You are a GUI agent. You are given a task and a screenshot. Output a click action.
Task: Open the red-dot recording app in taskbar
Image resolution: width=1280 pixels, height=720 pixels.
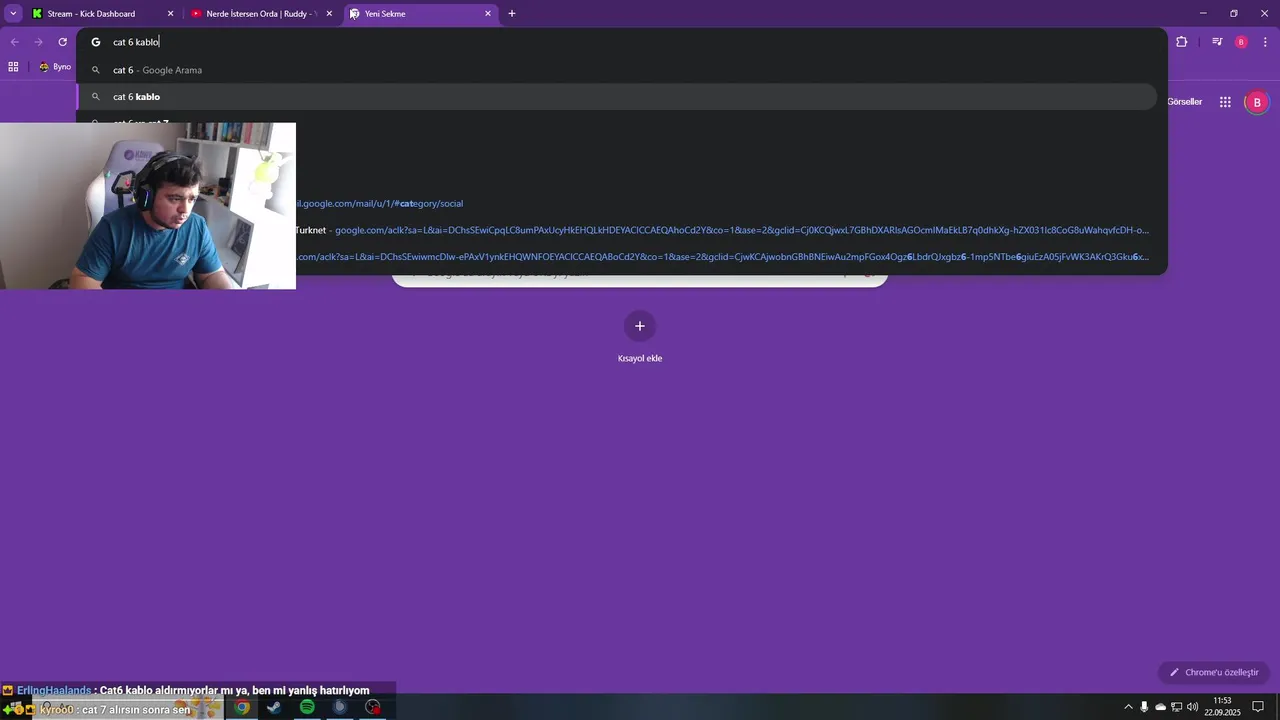[x=373, y=707]
